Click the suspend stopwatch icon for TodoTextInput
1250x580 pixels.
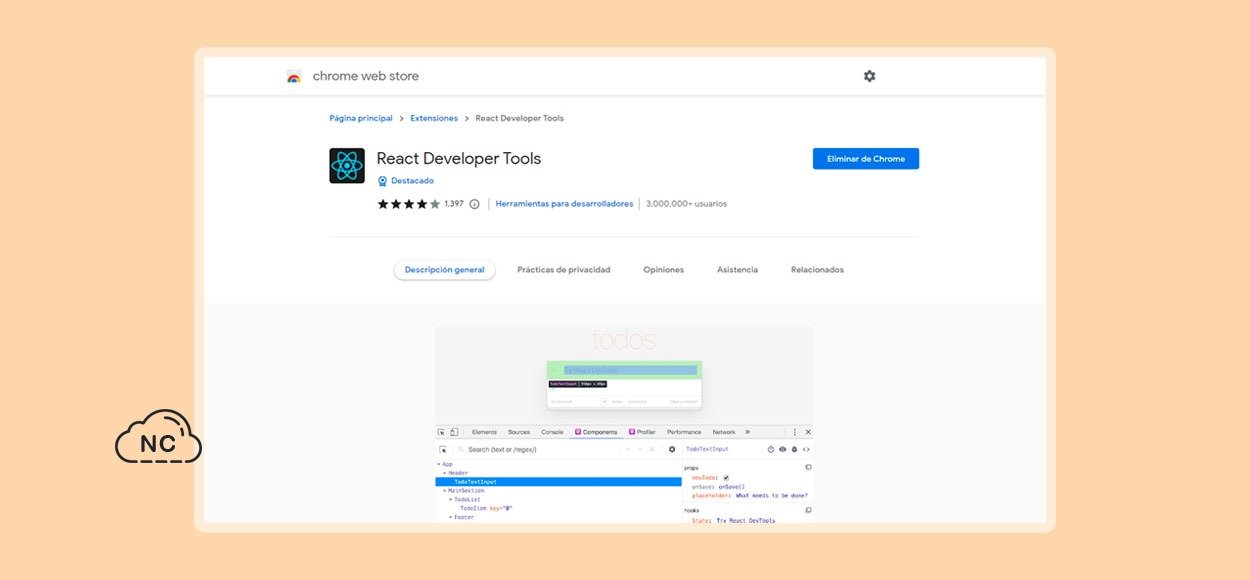click(771, 450)
